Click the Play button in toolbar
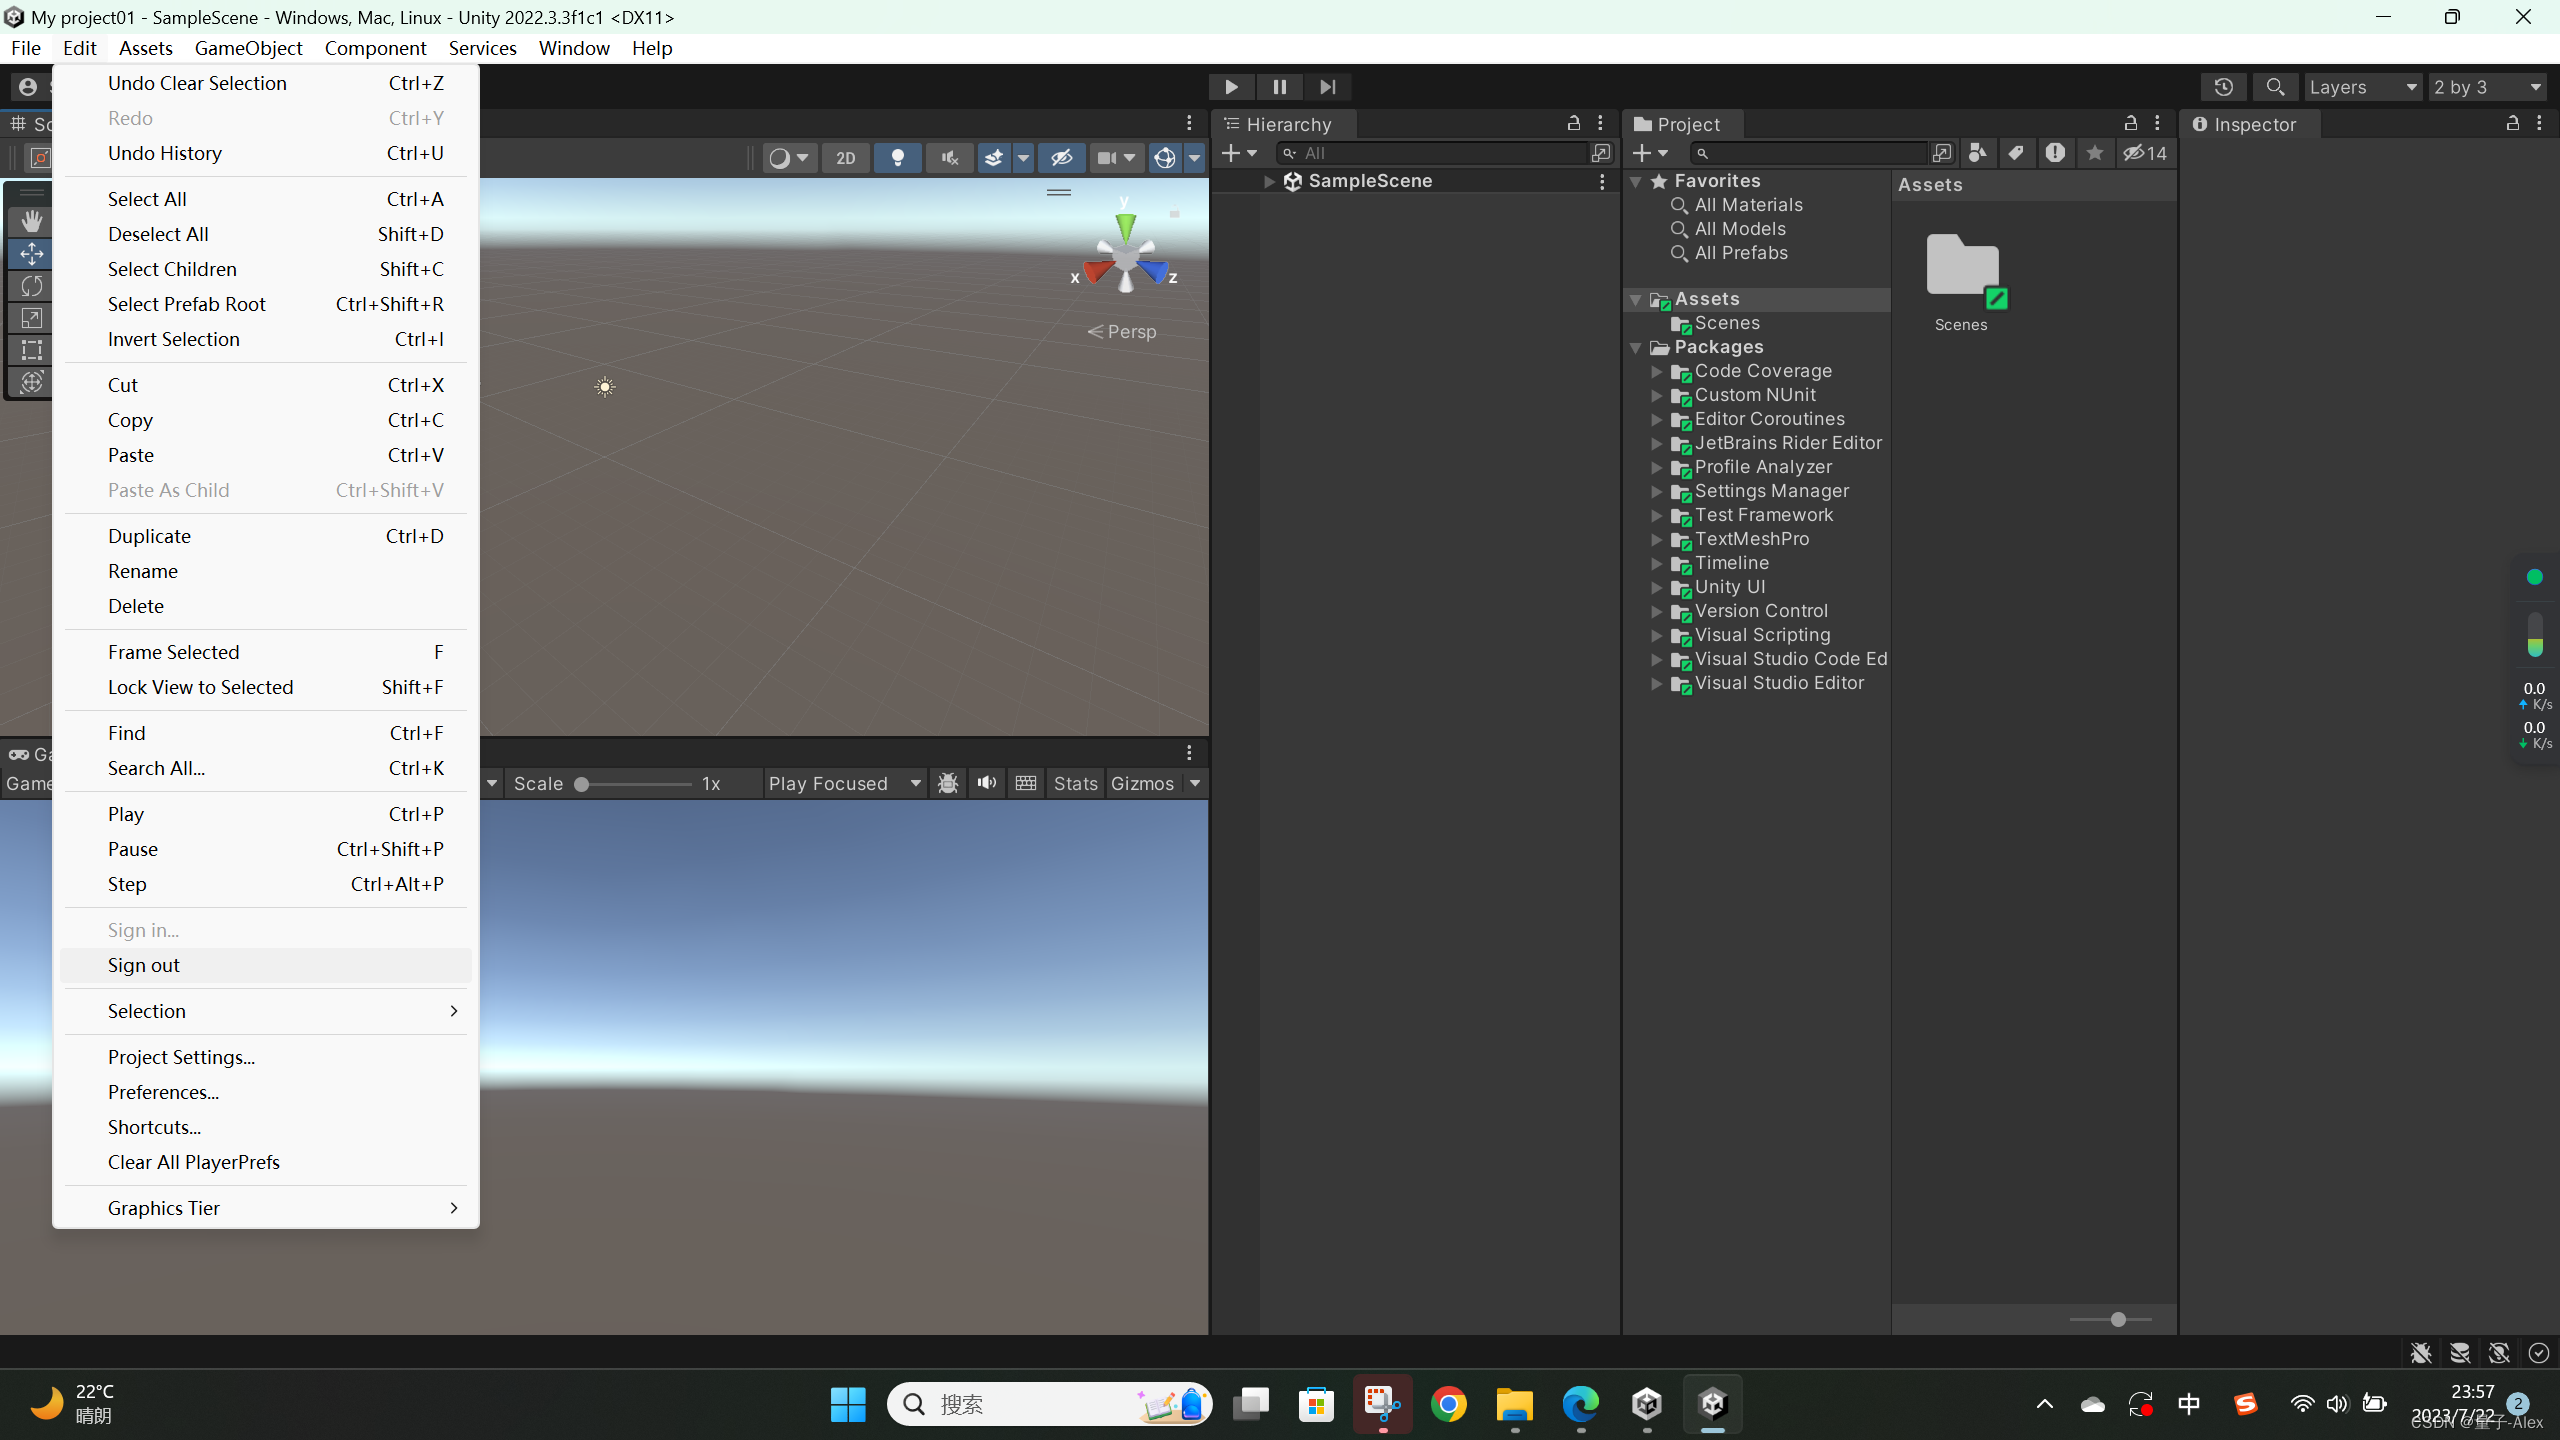This screenshot has width=2560, height=1440. (1231, 87)
